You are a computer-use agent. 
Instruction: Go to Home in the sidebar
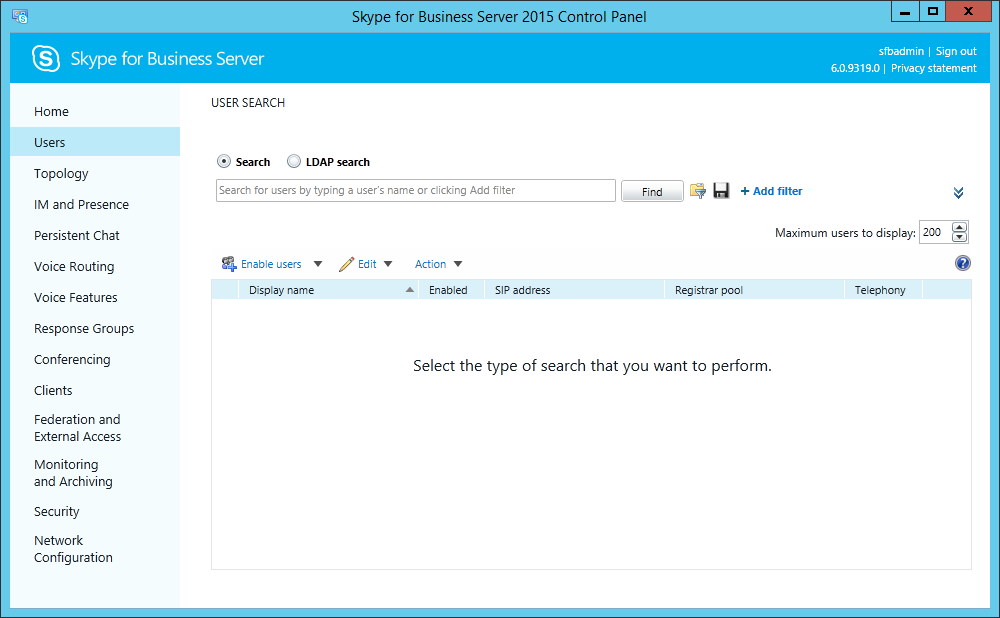pos(51,112)
